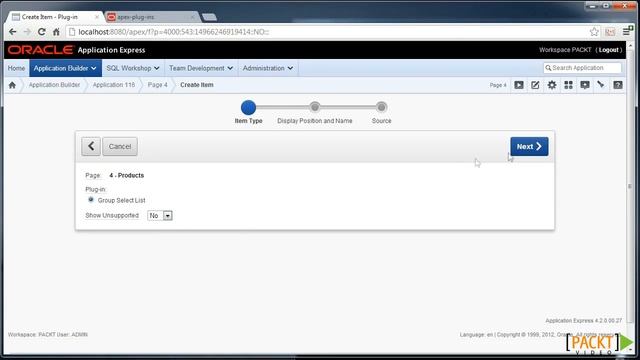Open the Show Unsupported dropdown
Image resolution: width=640 pixels, height=360 pixels.
click(x=160, y=216)
